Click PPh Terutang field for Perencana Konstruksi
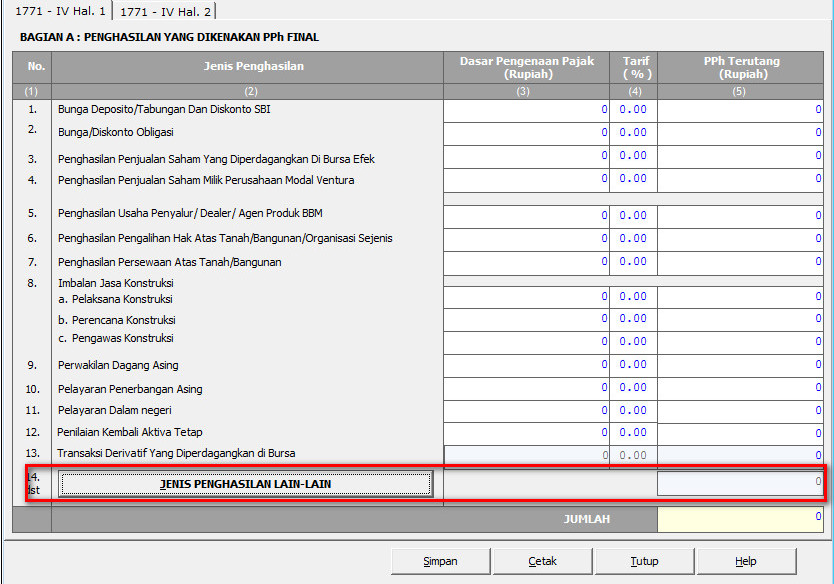This screenshot has width=834, height=584. [740, 320]
